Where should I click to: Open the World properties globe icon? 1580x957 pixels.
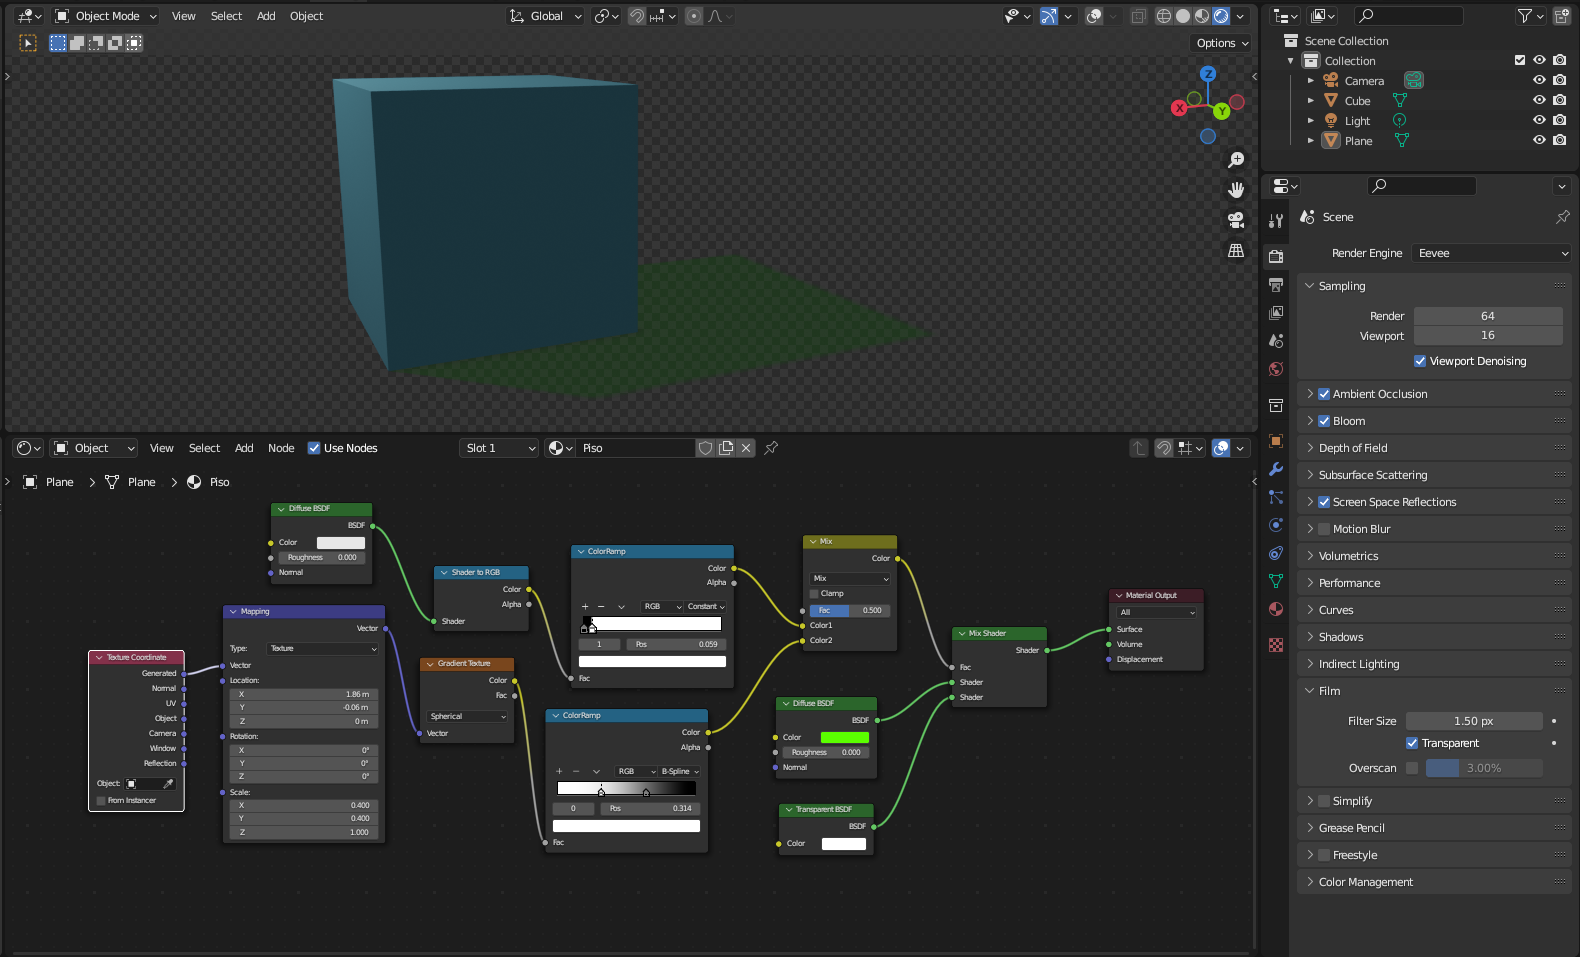1276,369
